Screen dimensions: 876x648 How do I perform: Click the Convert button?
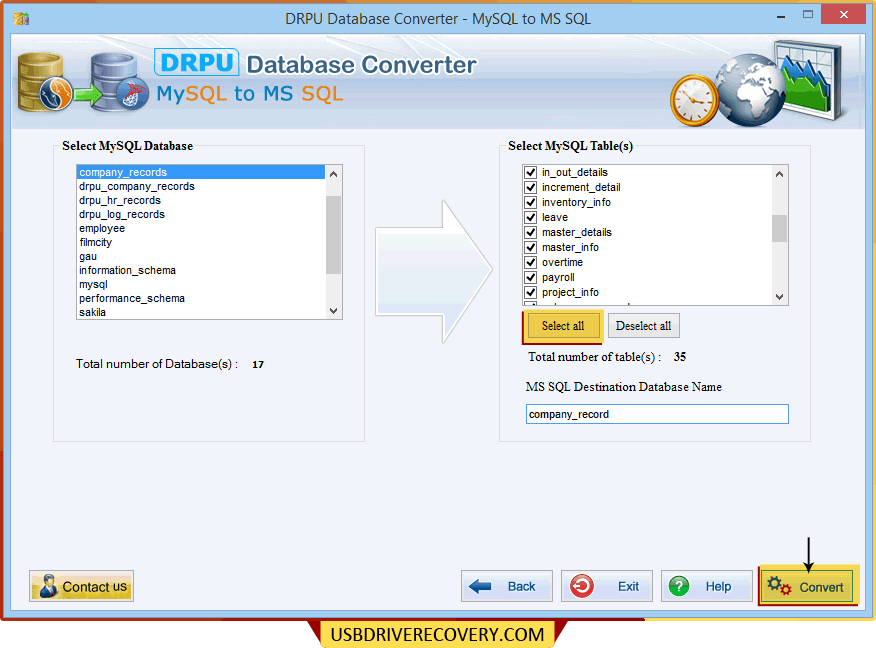coord(807,587)
